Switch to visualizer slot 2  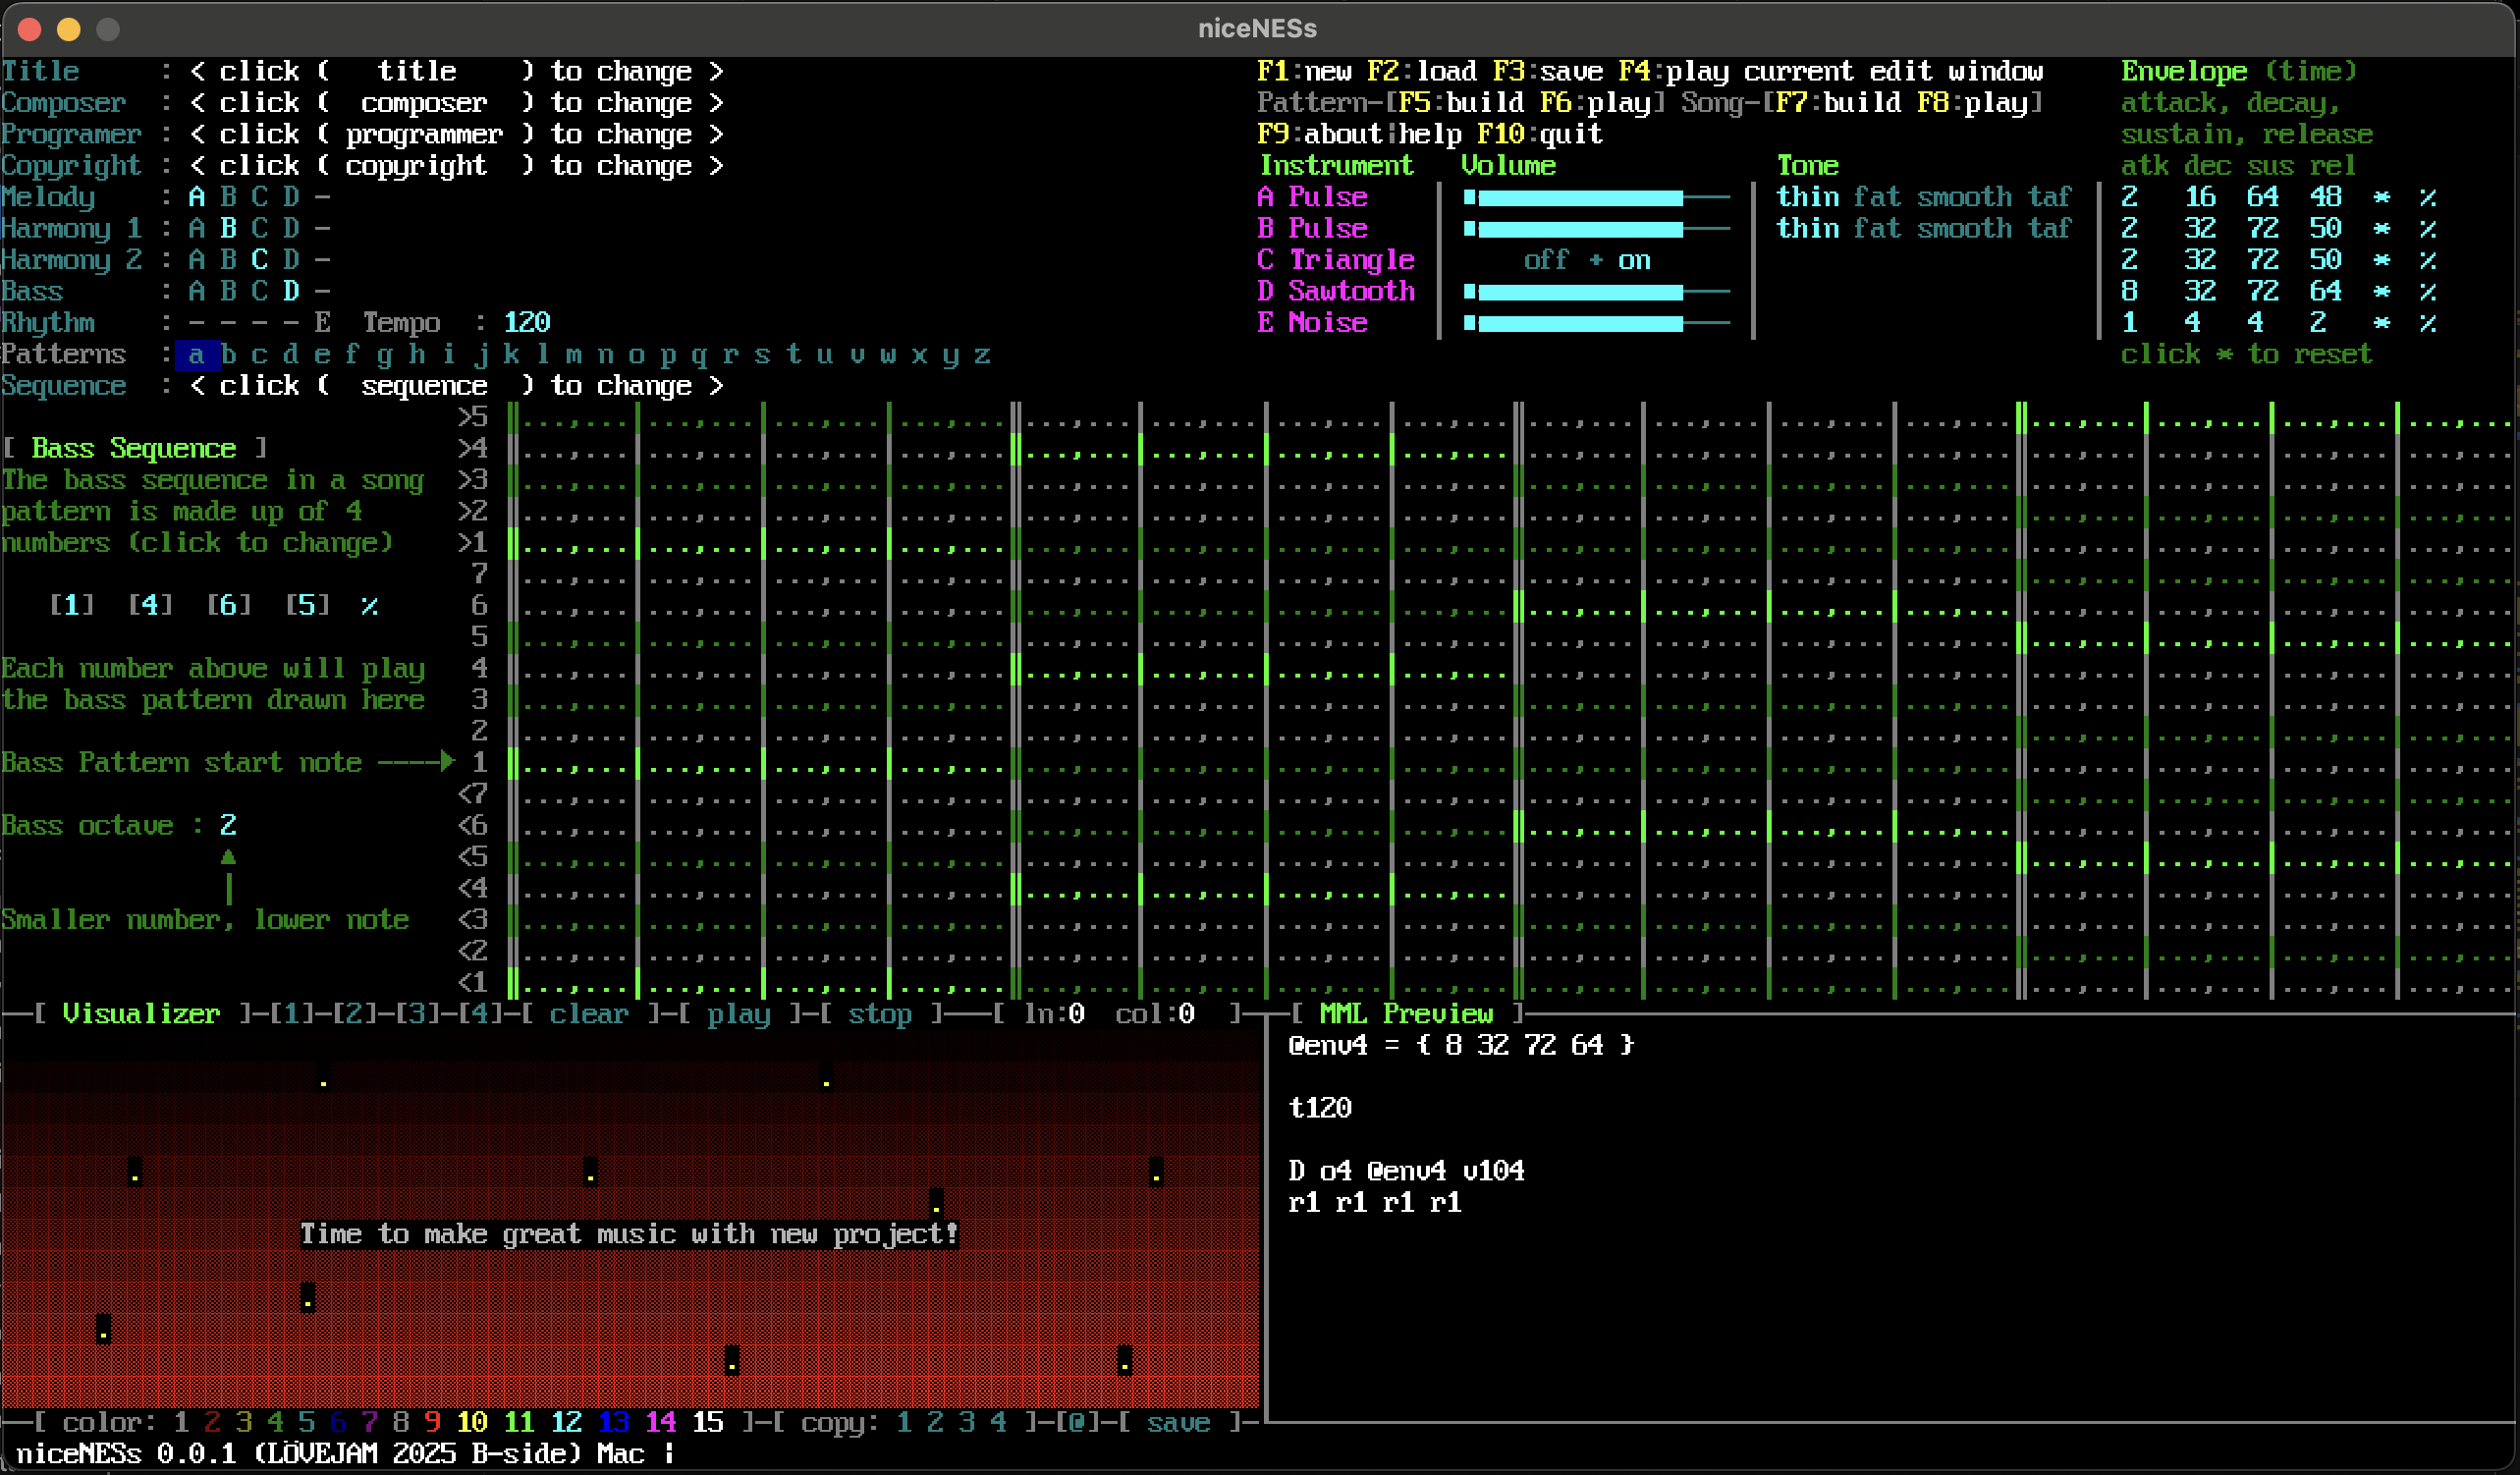(x=353, y=1014)
